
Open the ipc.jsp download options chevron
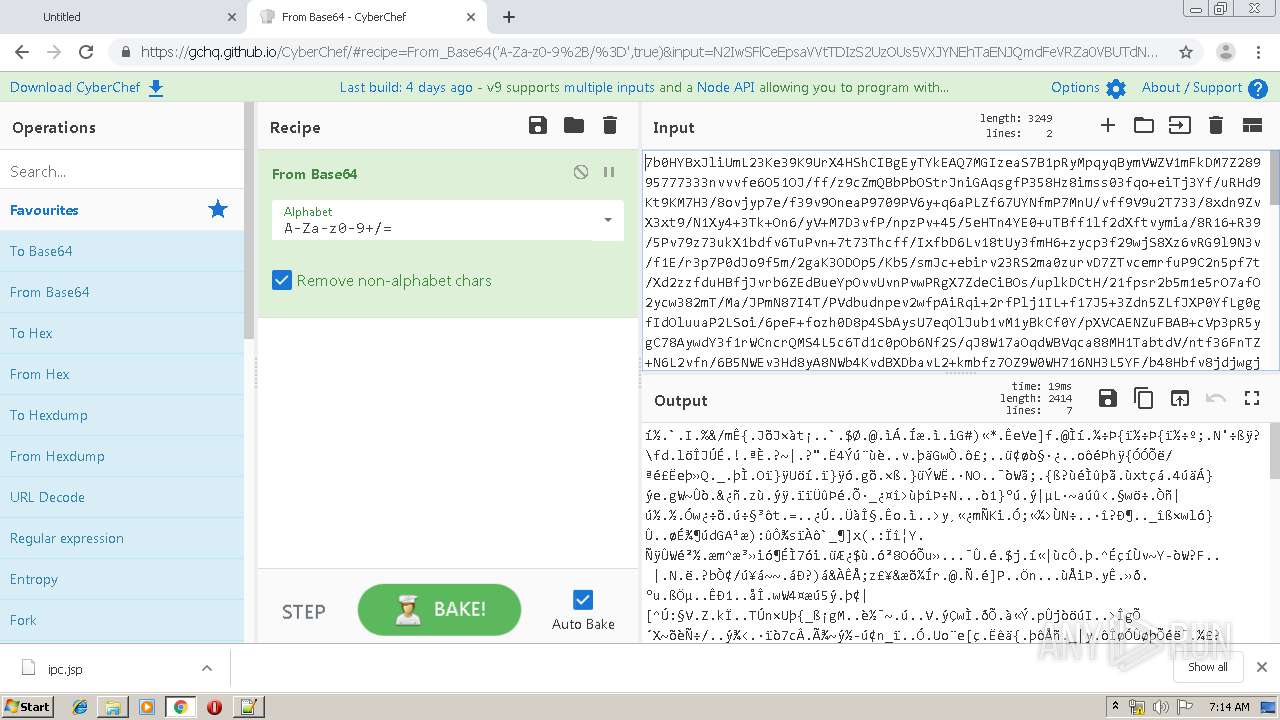tap(207, 668)
